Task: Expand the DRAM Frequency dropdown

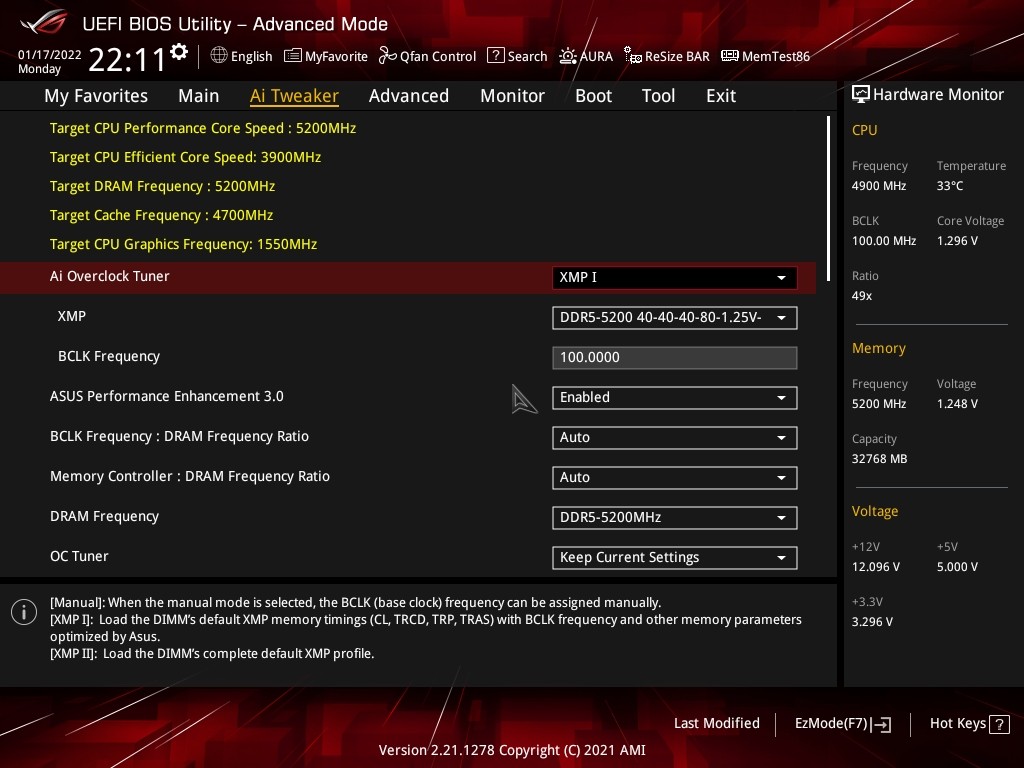Action: coord(674,518)
